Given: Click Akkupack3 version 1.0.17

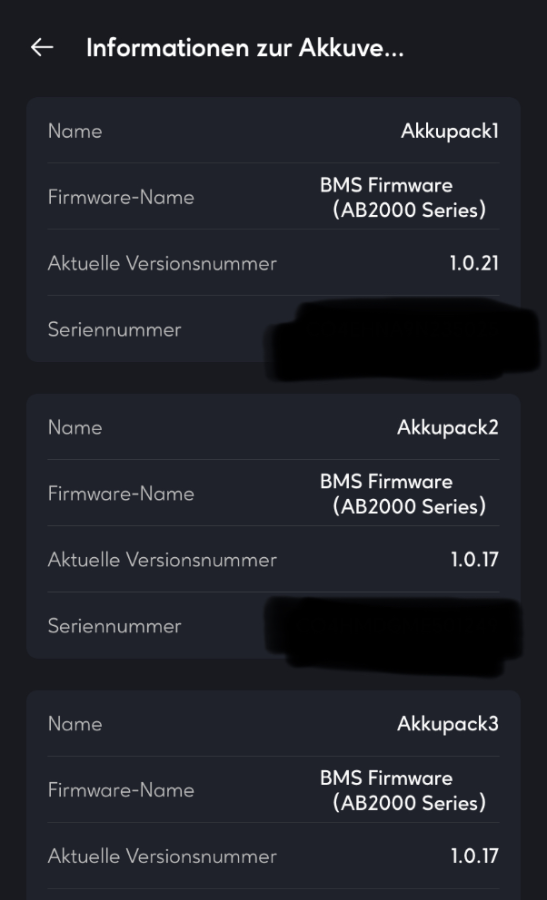Looking at the screenshot, I should (x=474, y=856).
